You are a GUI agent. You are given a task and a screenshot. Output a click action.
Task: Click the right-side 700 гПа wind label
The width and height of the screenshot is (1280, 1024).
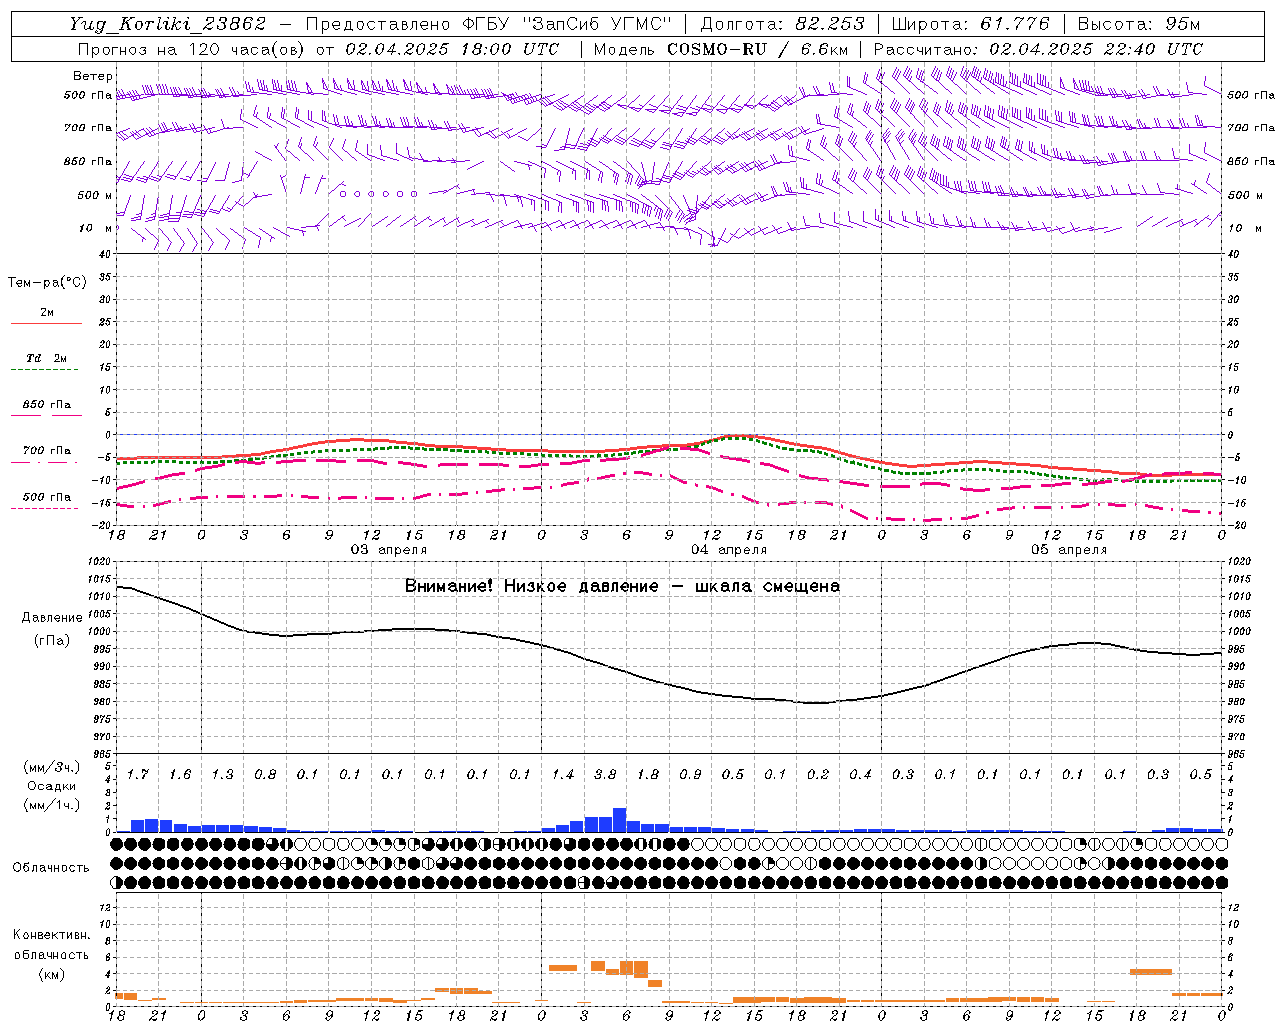[1250, 128]
